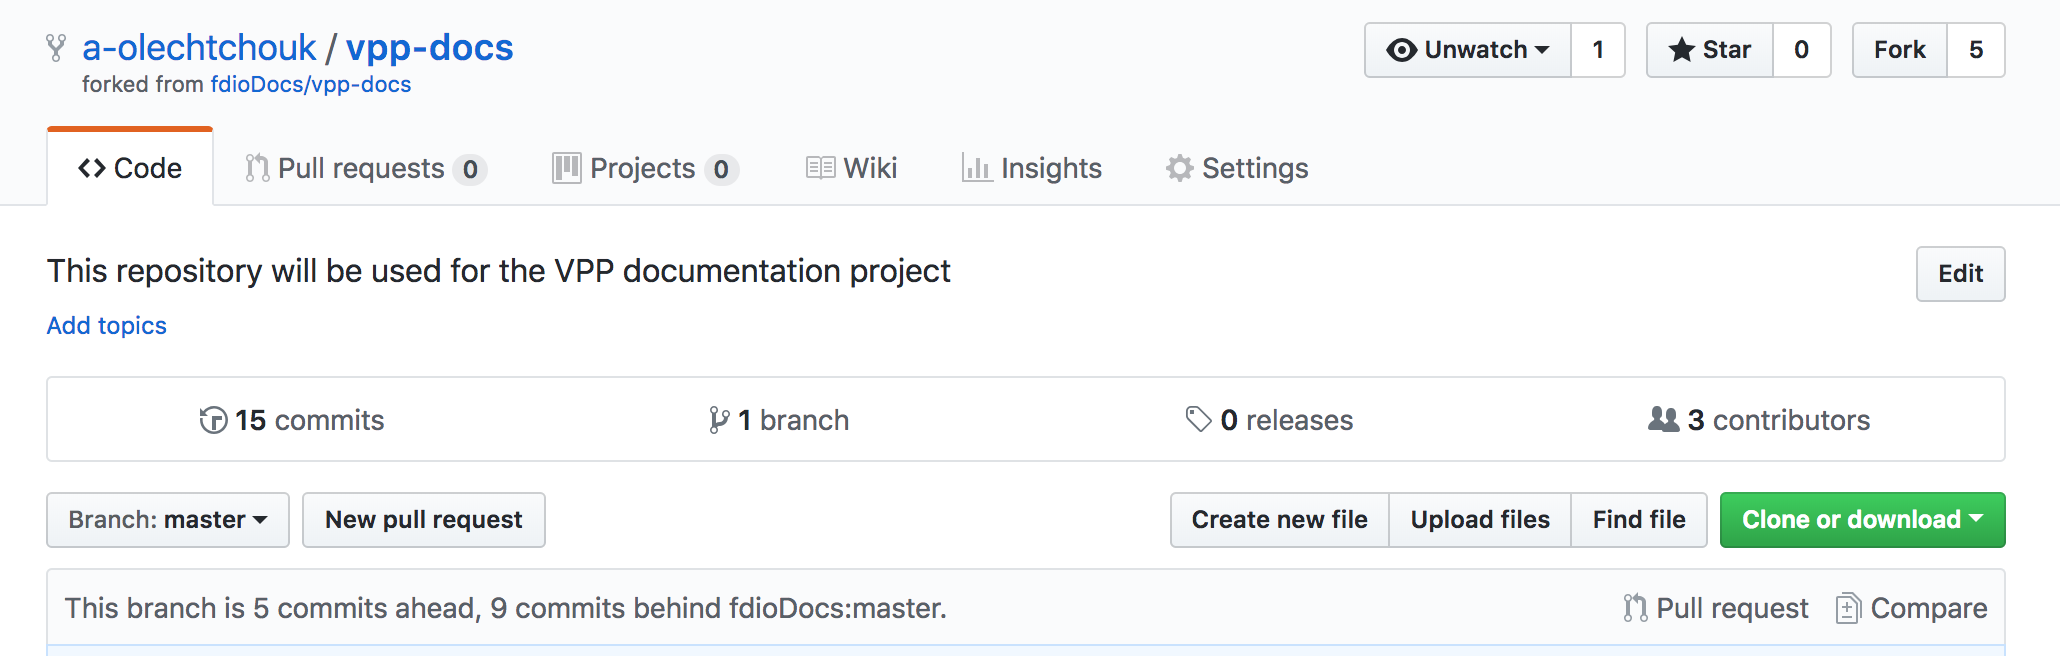The height and width of the screenshot is (656, 2060).
Task: Click the people icon beside 3 contributors
Action: (x=1663, y=419)
